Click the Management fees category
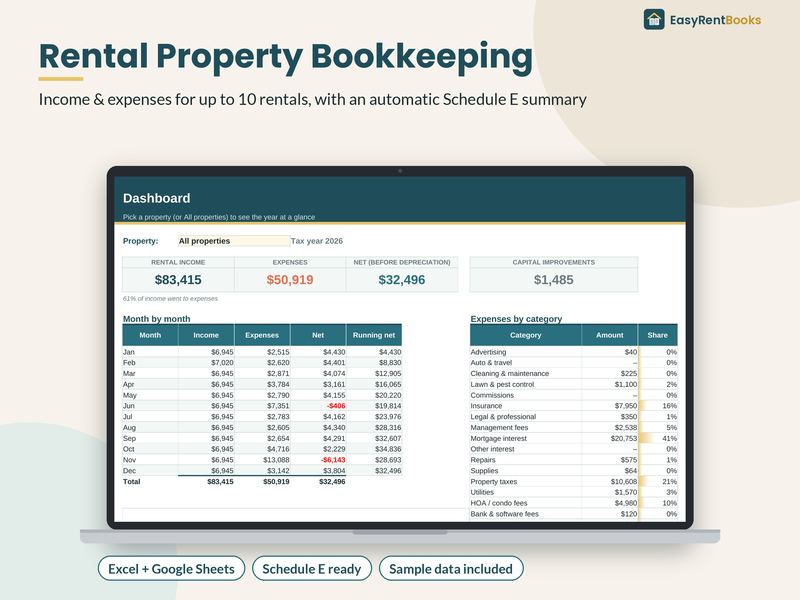The width and height of the screenshot is (800, 600). [x=499, y=428]
